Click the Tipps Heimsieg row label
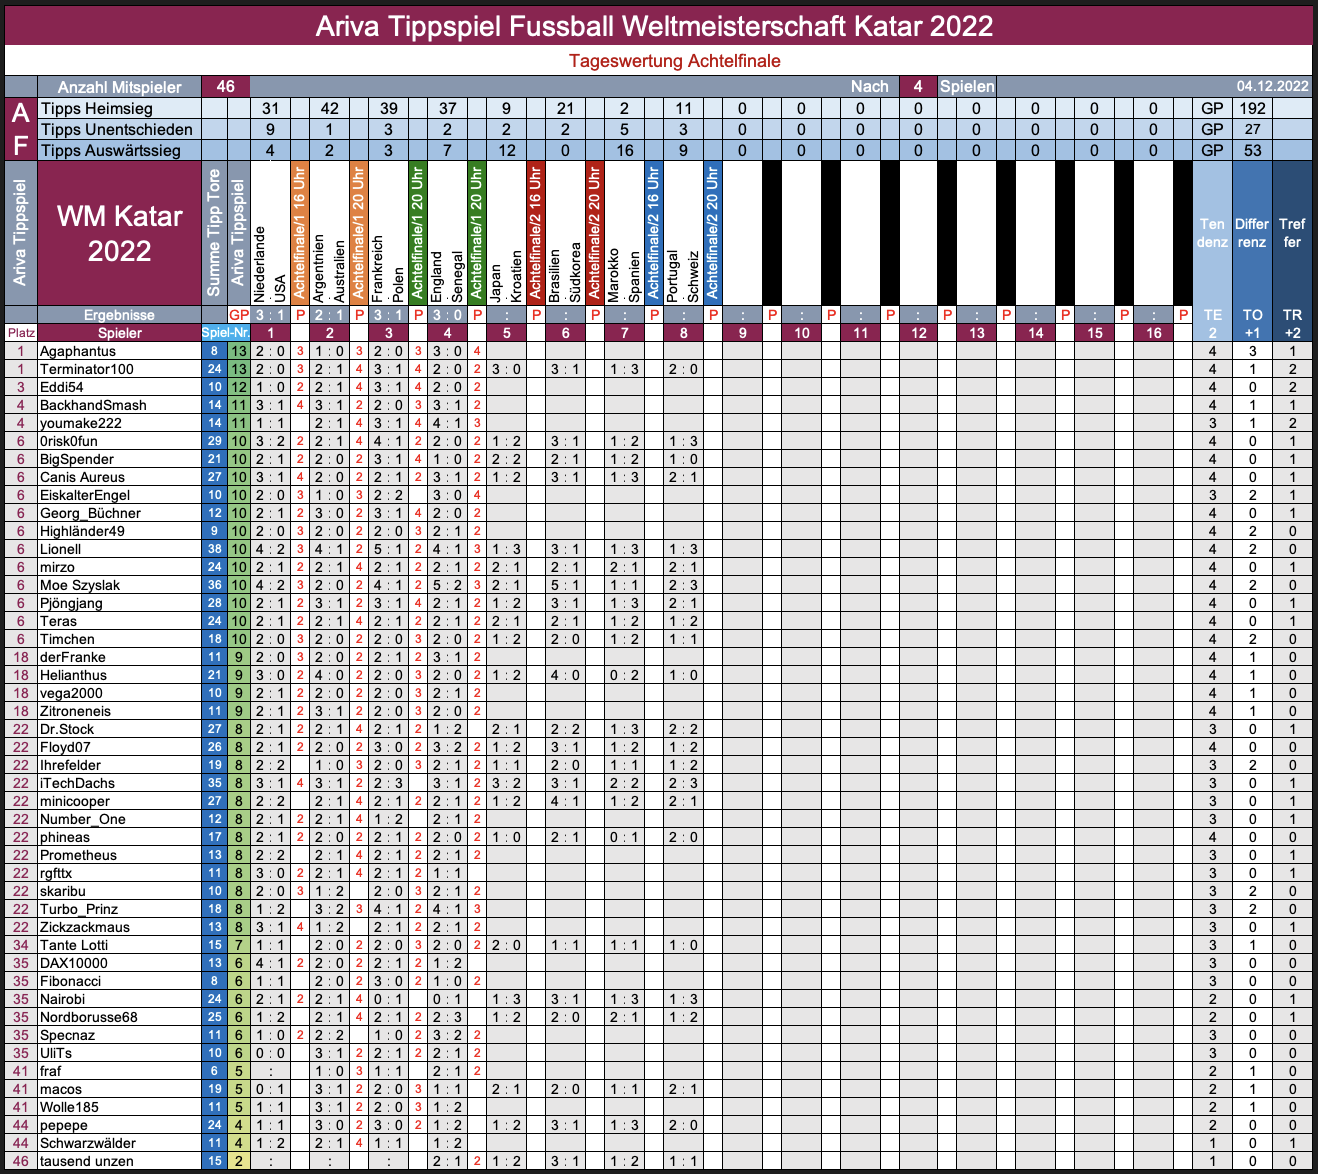The image size is (1318, 1174). click(97, 108)
